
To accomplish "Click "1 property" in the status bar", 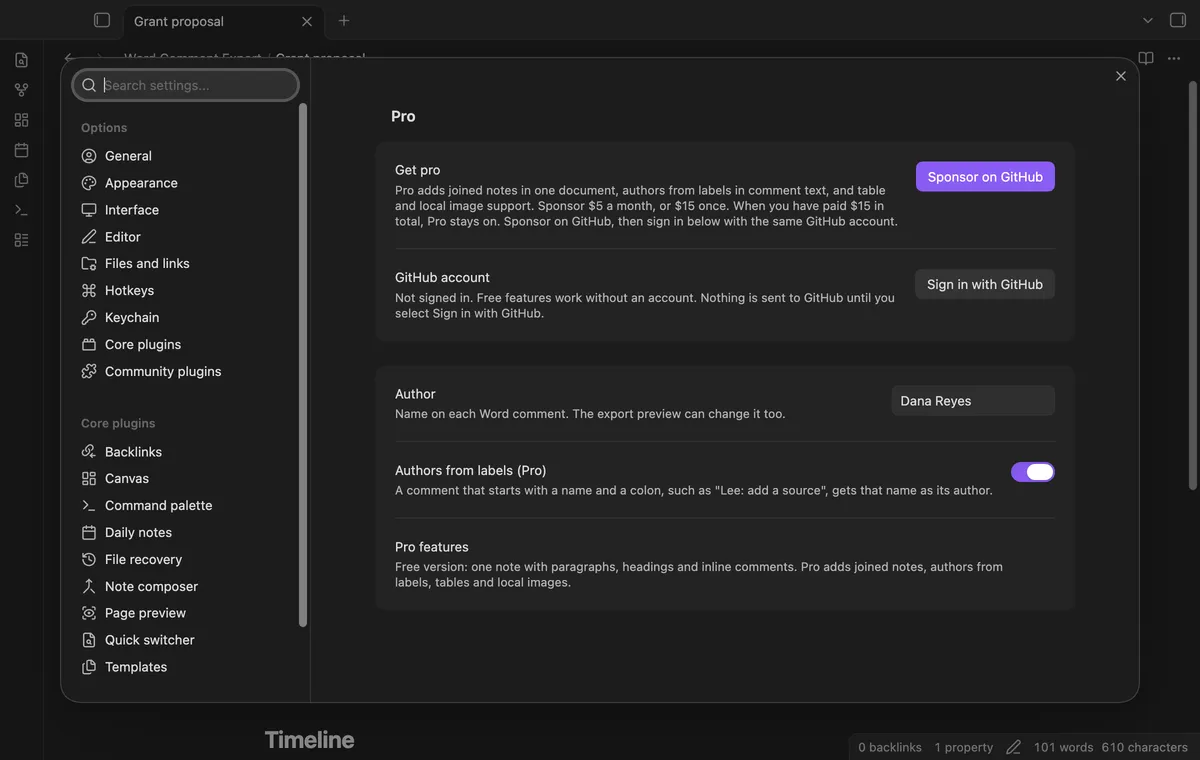I will (964, 747).
